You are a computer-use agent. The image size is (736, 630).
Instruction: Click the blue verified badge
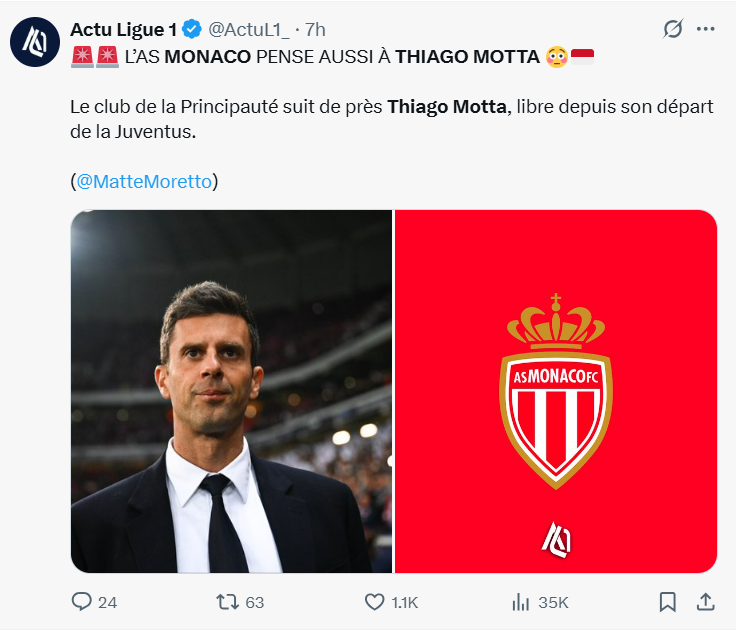tap(191, 30)
